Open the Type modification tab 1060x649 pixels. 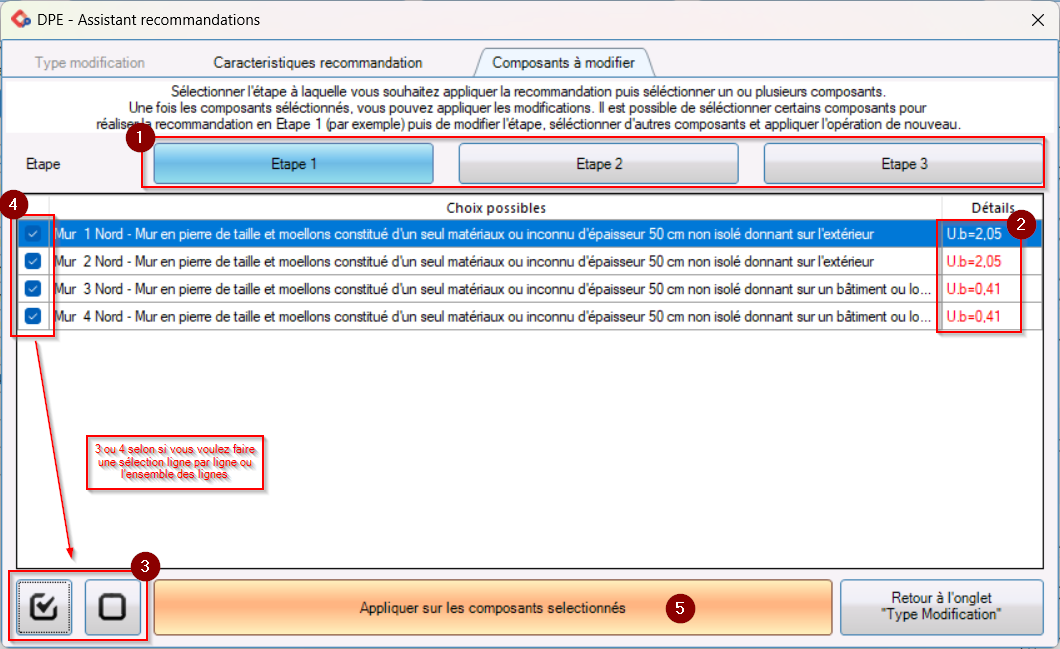point(90,62)
